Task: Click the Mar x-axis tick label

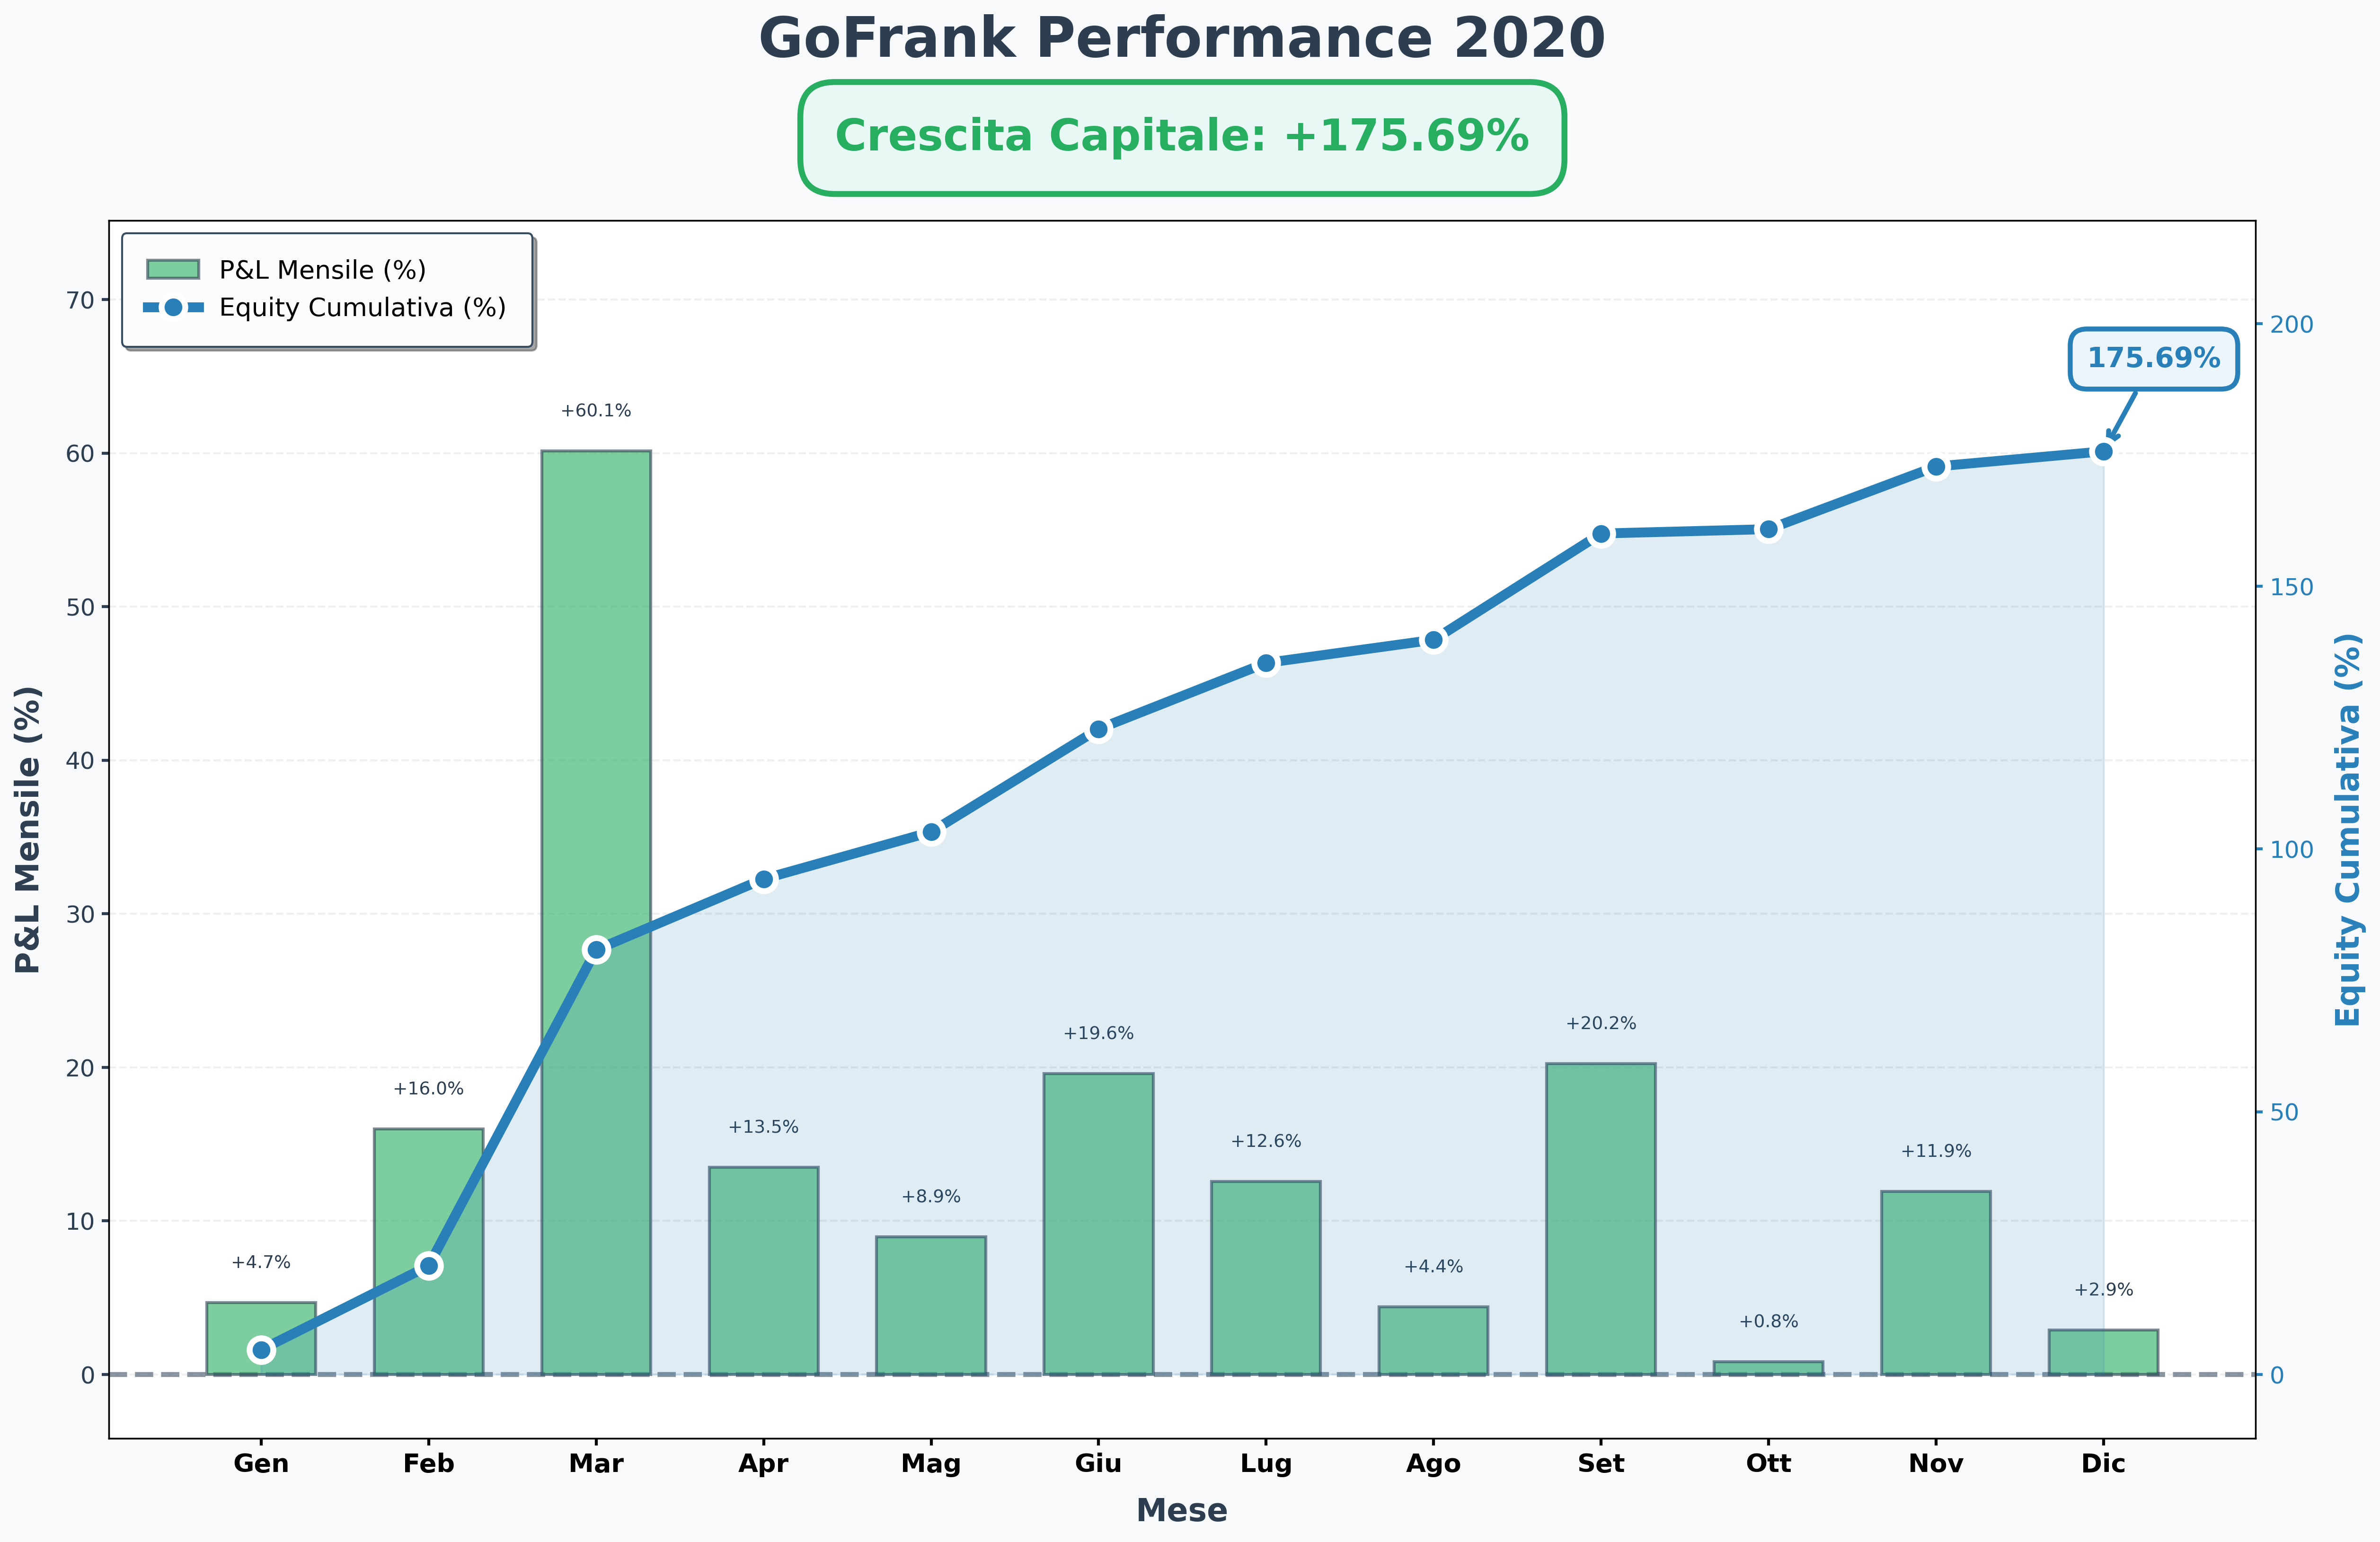Action: [x=596, y=1464]
